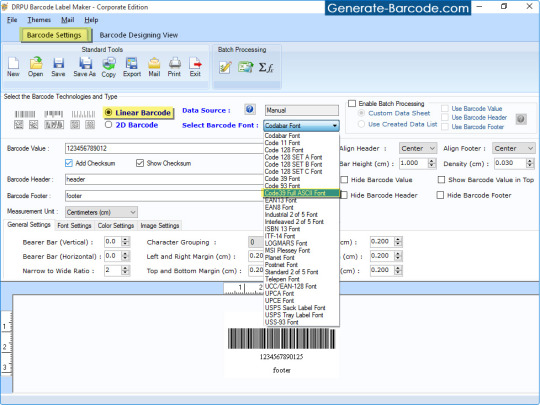Open the Mail menu
Viewport: 540px width, 405px height.
coord(68,20)
